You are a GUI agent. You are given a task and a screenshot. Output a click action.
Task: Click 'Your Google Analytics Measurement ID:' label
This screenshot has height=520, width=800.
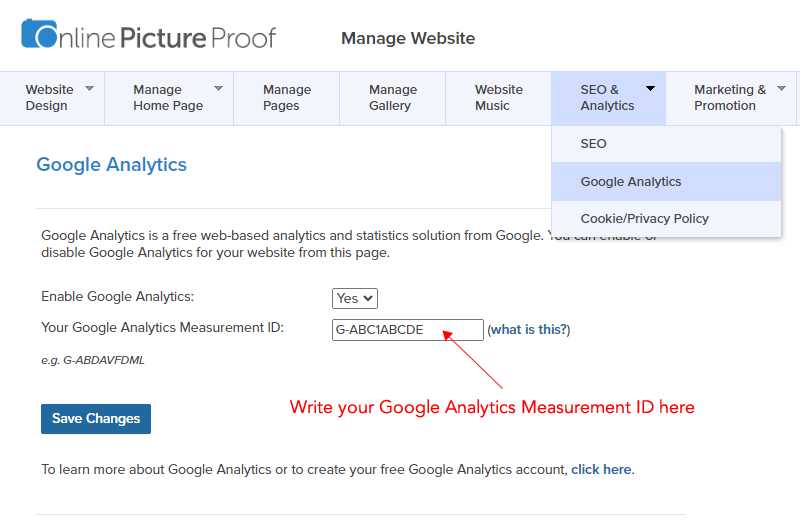162,328
